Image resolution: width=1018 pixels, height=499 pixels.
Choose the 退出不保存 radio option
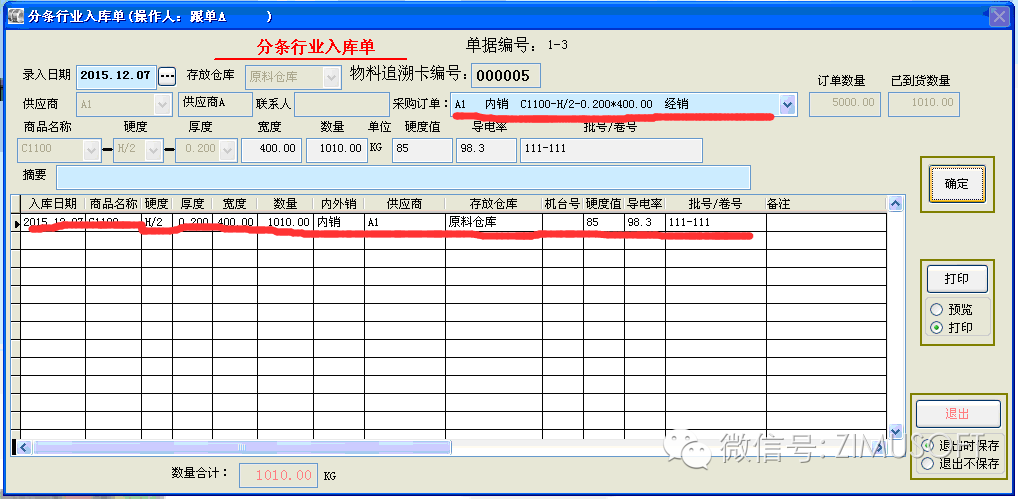(x=927, y=463)
